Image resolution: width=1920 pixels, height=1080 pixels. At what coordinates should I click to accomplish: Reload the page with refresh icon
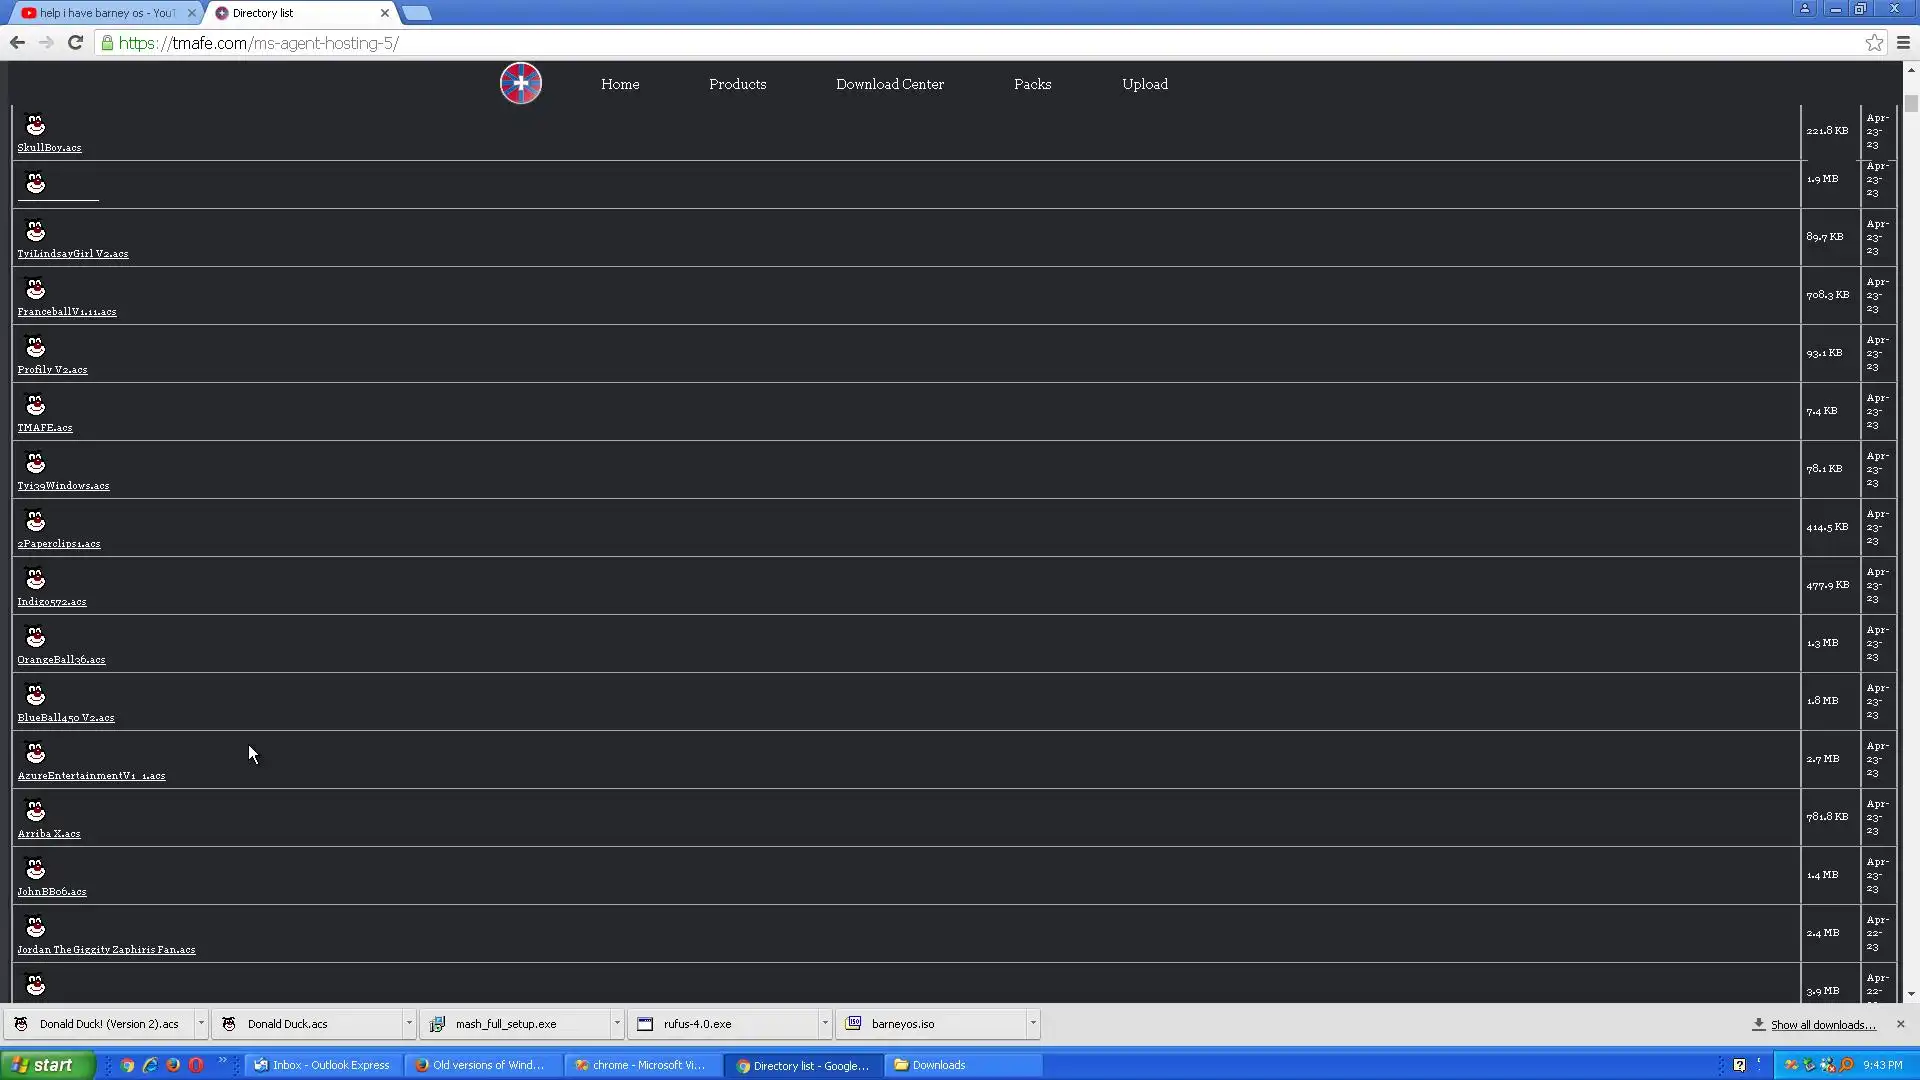point(75,42)
